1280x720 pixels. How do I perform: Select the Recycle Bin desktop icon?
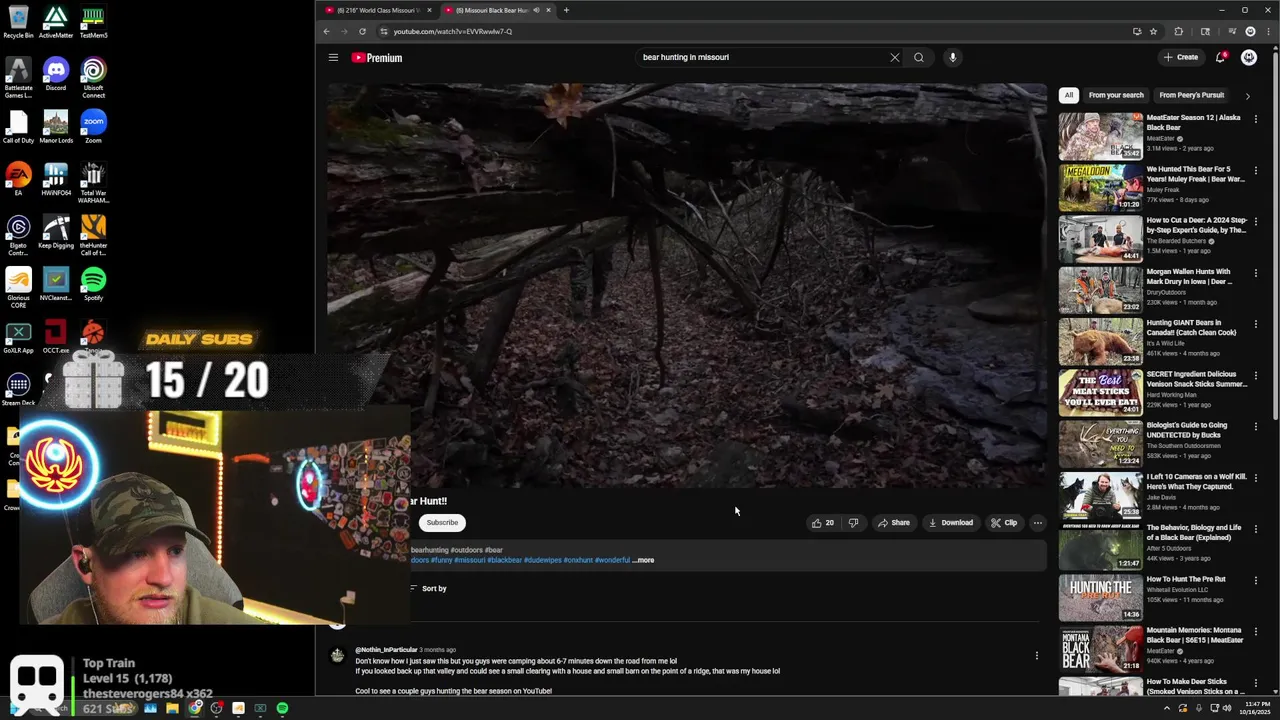coord(18,22)
